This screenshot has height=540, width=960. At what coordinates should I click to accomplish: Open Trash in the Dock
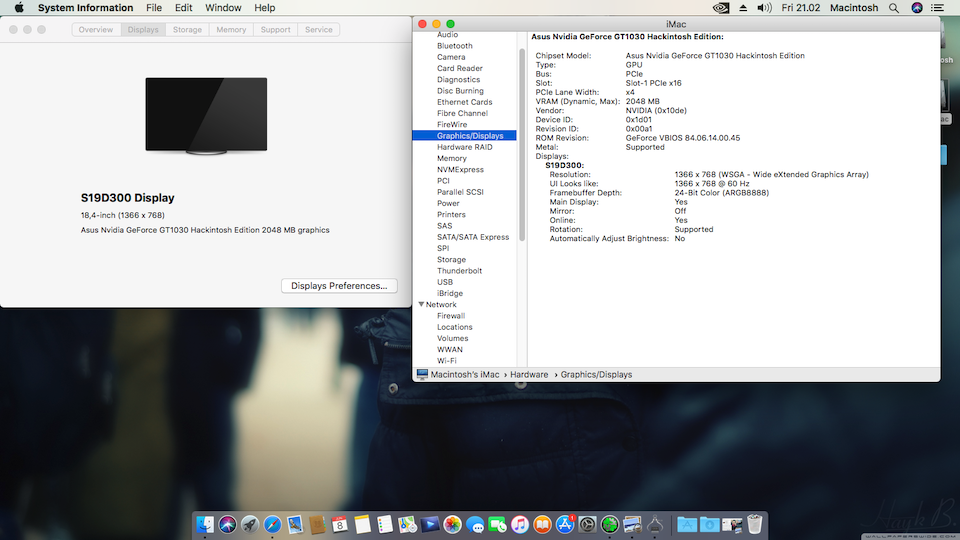point(754,525)
